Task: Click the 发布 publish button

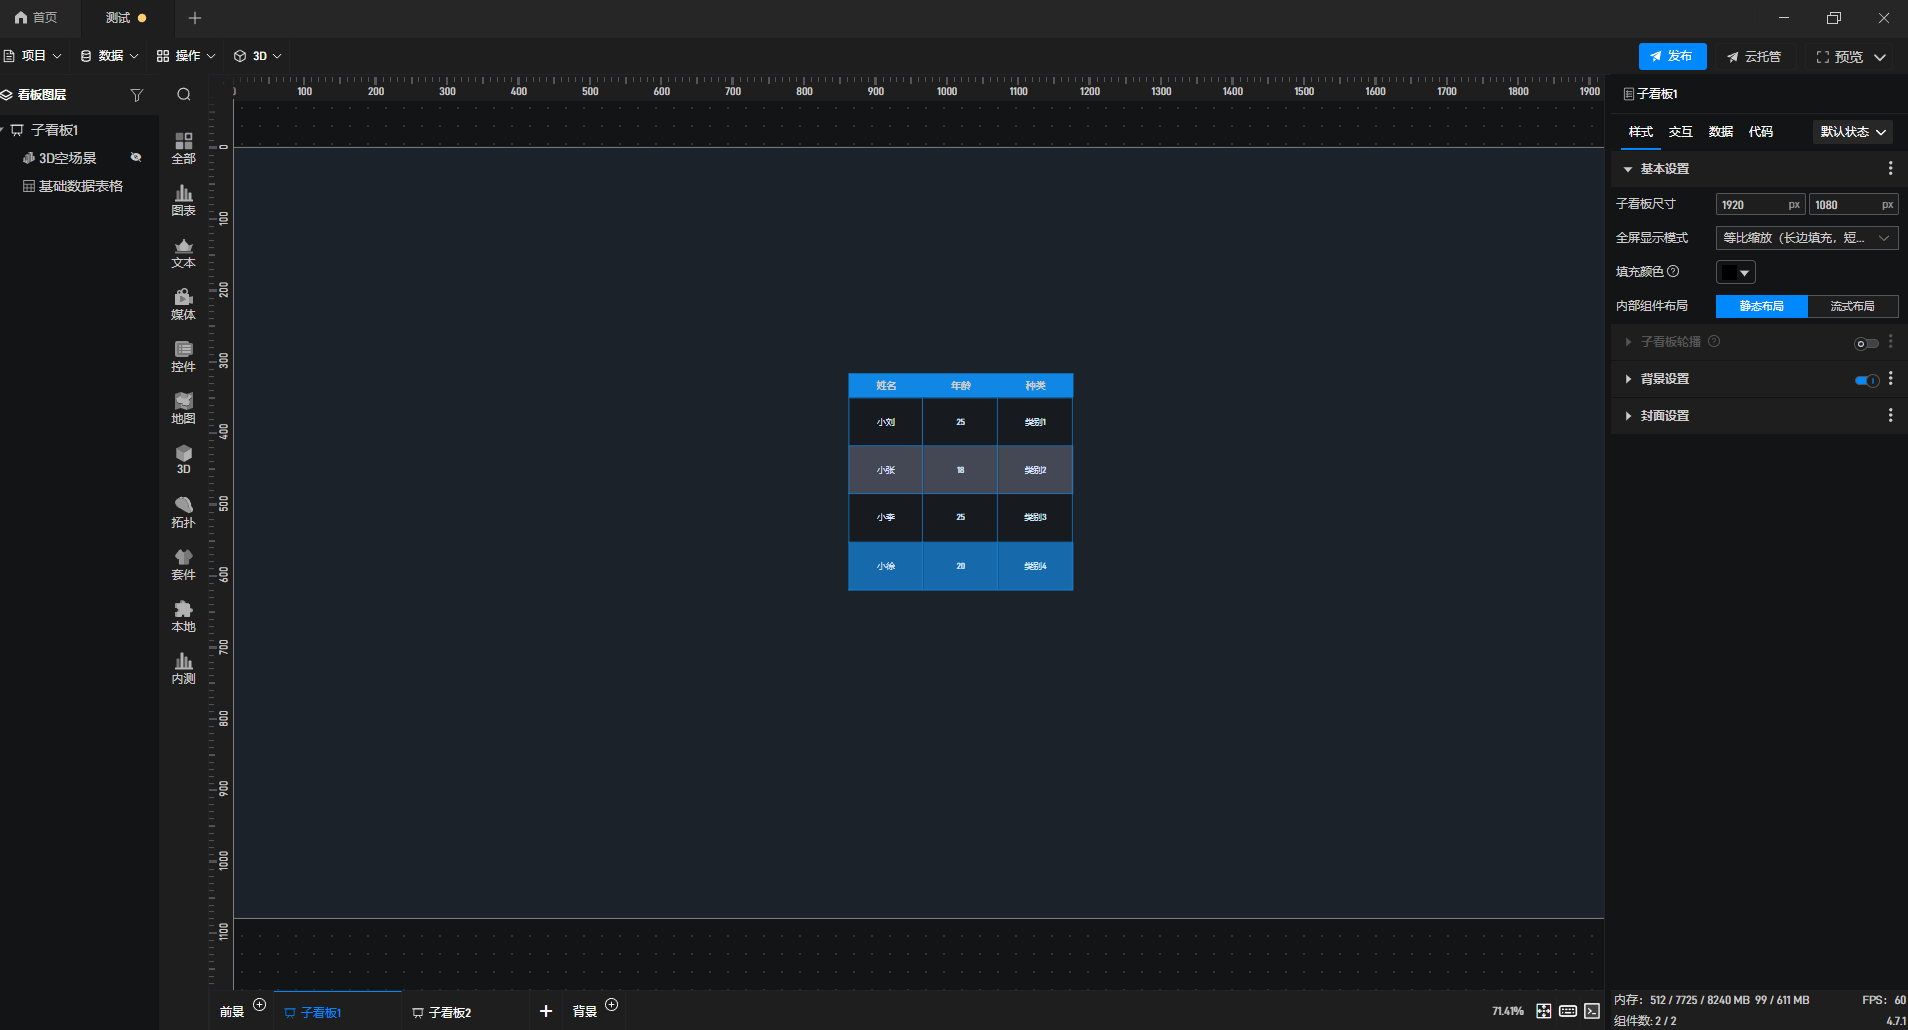Action: 1672,57
